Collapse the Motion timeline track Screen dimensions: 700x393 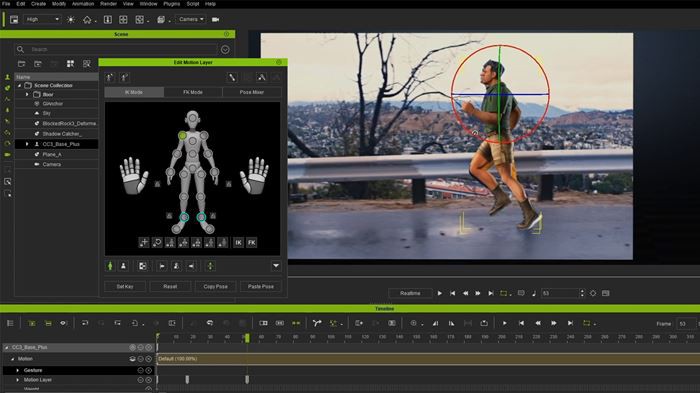(x=12, y=359)
